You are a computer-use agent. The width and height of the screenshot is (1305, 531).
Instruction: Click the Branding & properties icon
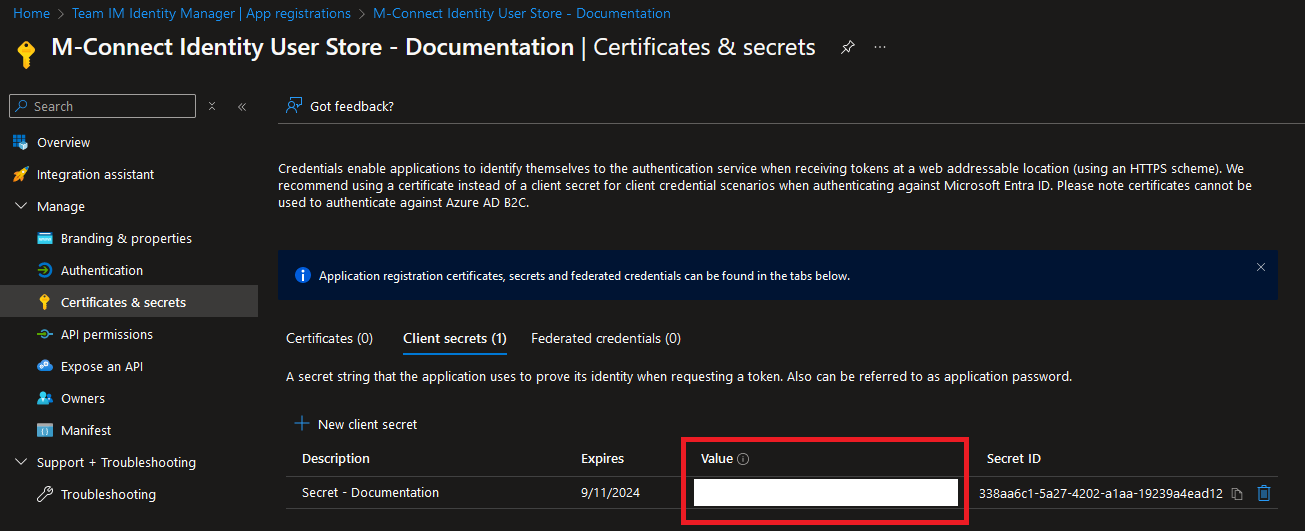44,238
